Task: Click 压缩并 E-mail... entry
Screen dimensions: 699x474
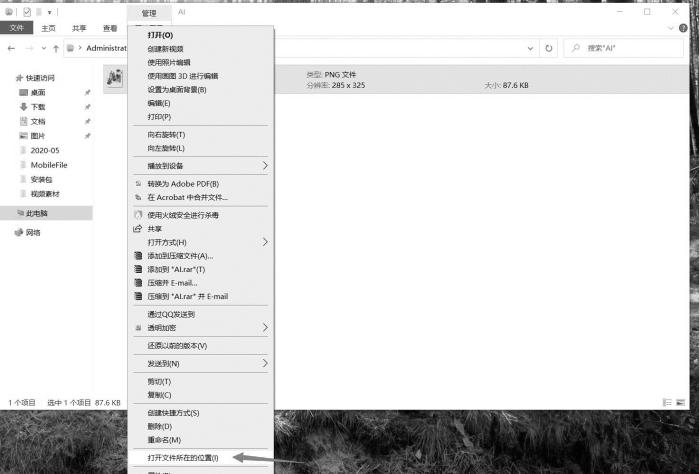Action: coord(201,283)
